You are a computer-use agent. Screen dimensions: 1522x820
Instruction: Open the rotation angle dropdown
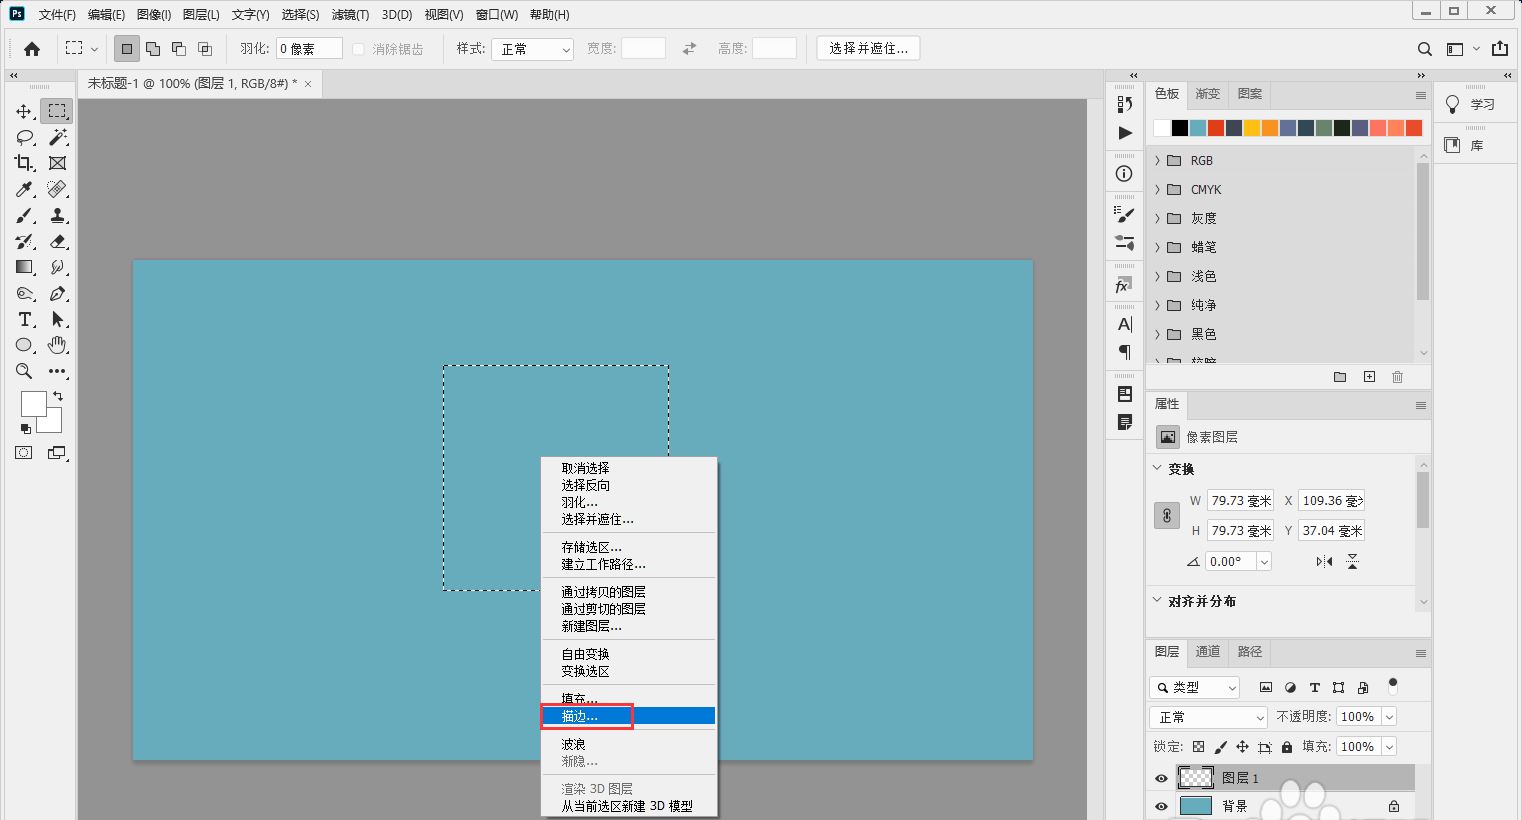pos(1264,562)
